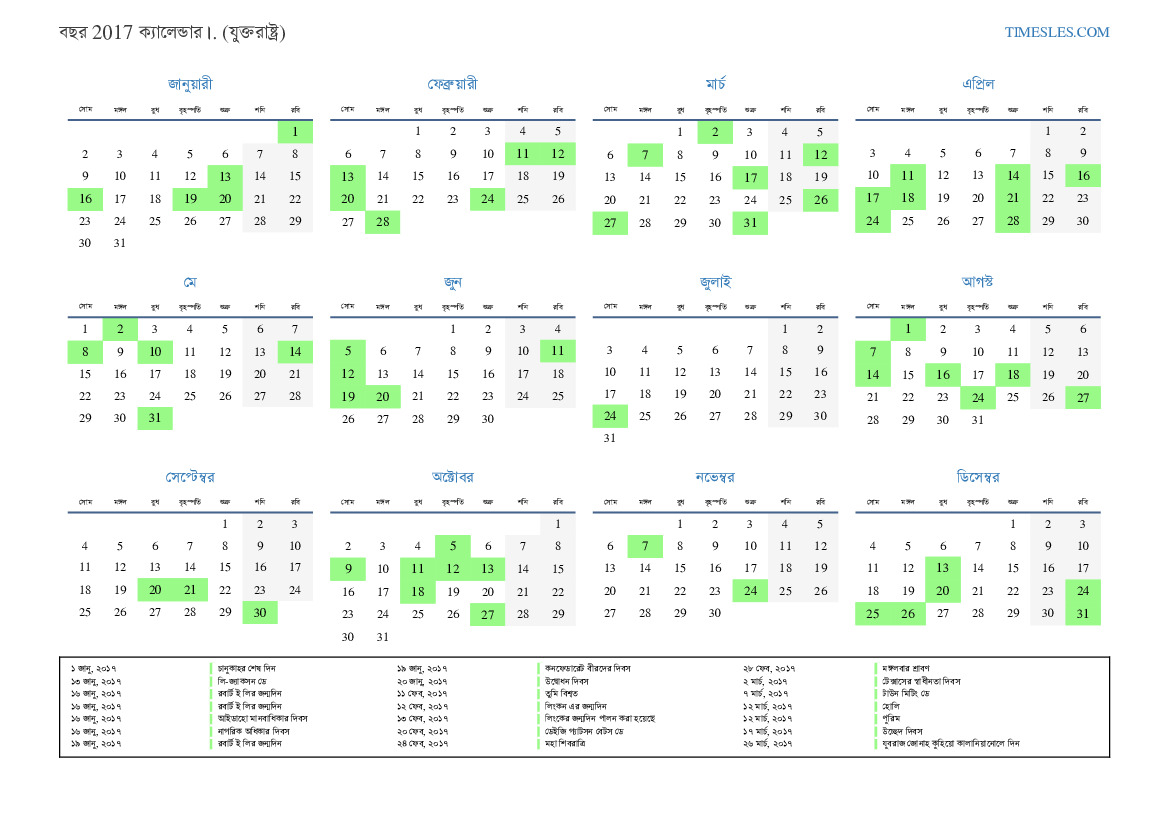Select the মার্চ month heading

715,84
